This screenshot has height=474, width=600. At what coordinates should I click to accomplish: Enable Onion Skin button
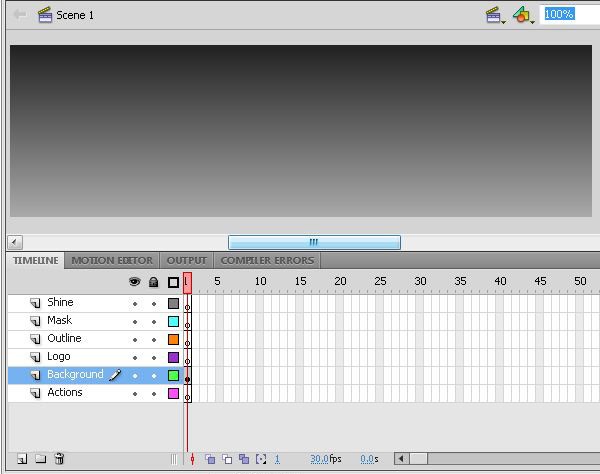[210, 459]
